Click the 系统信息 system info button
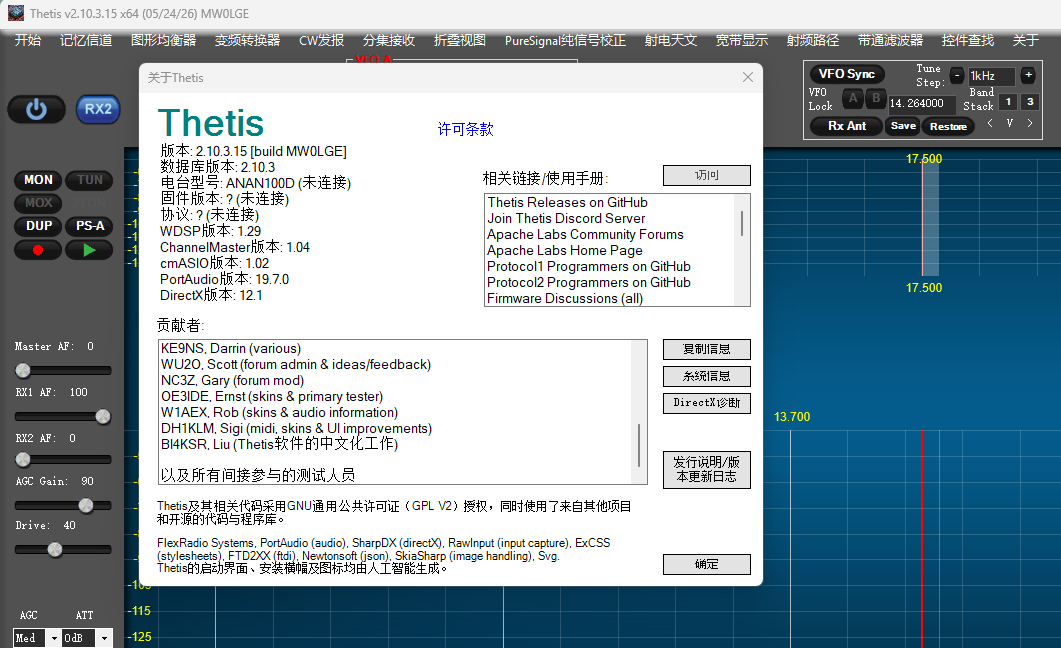1061x648 pixels. [706, 376]
